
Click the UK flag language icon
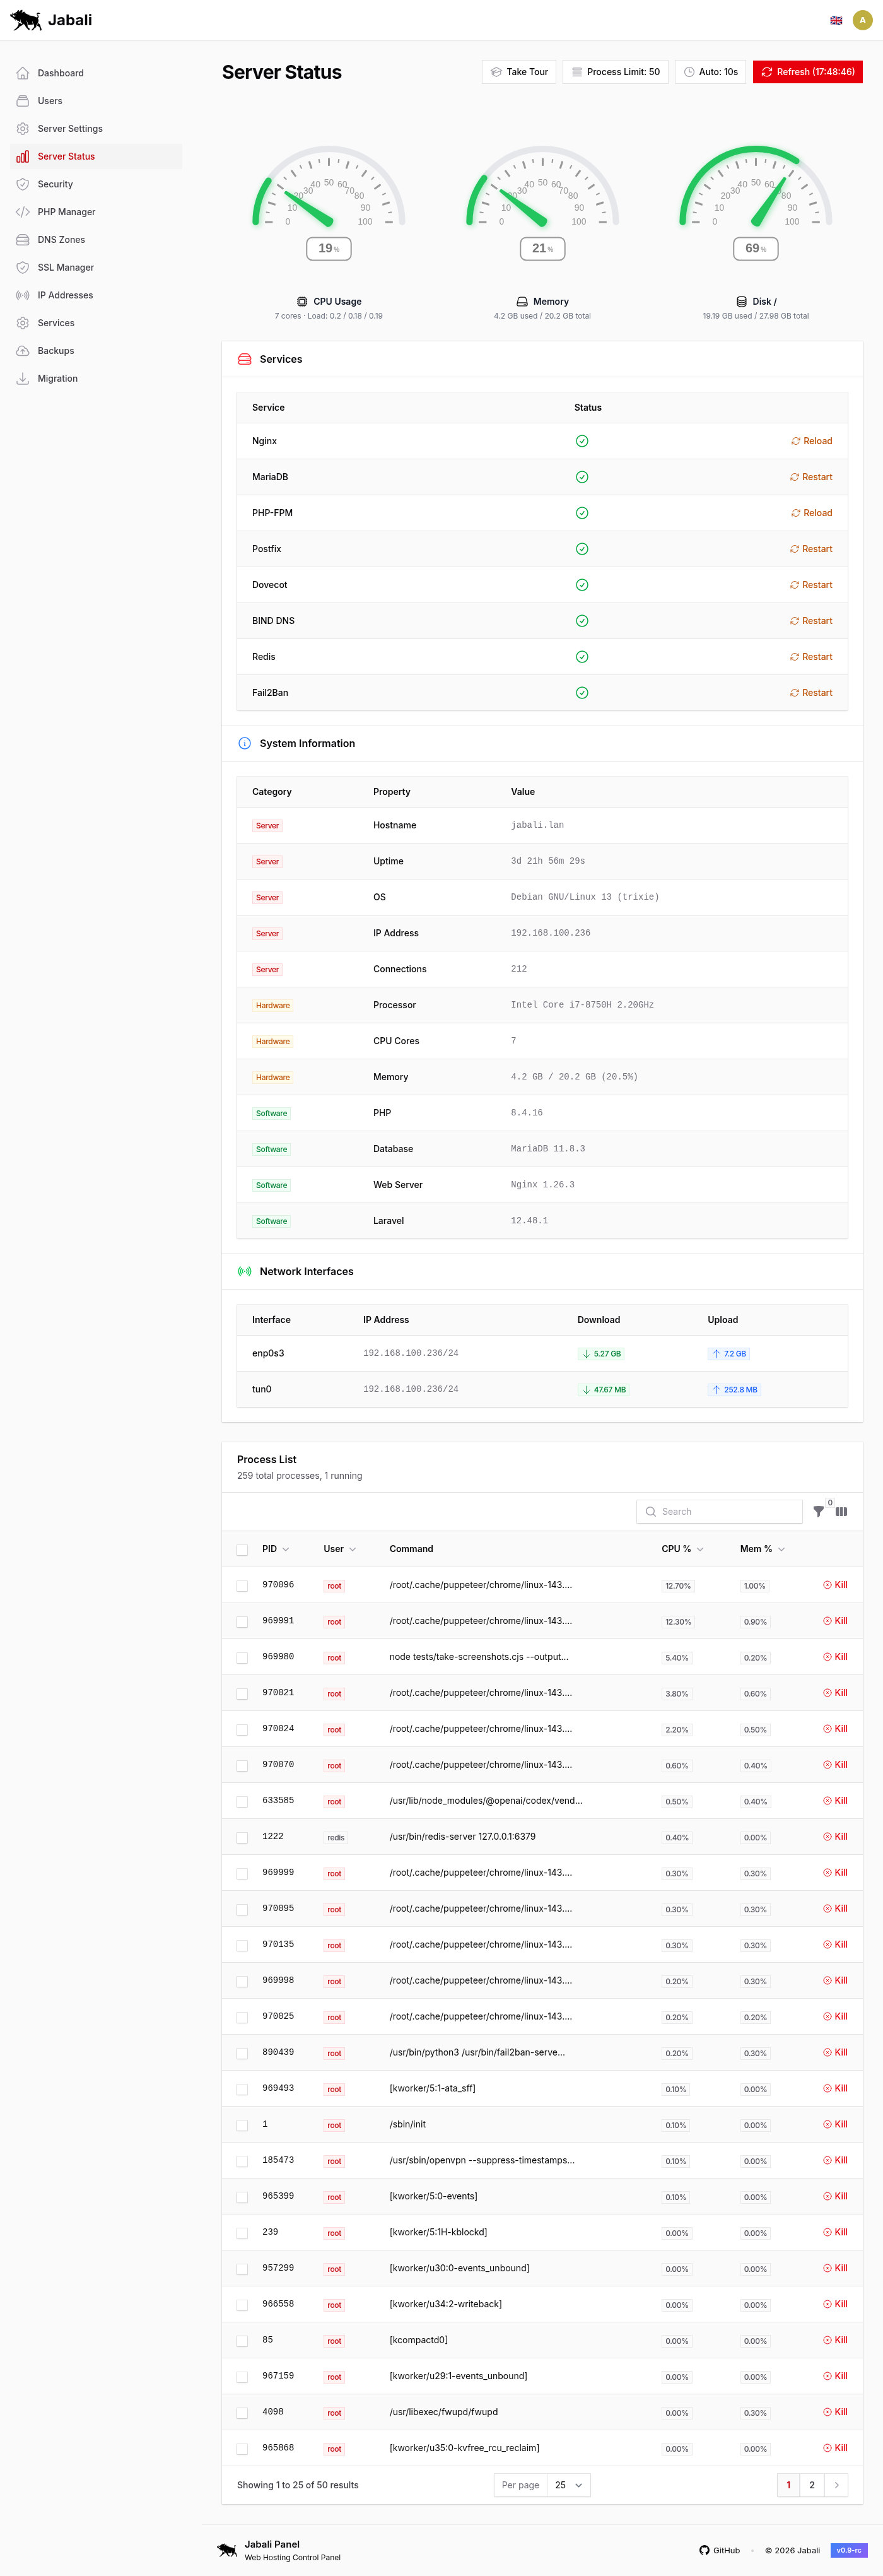pyautogui.click(x=836, y=20)
